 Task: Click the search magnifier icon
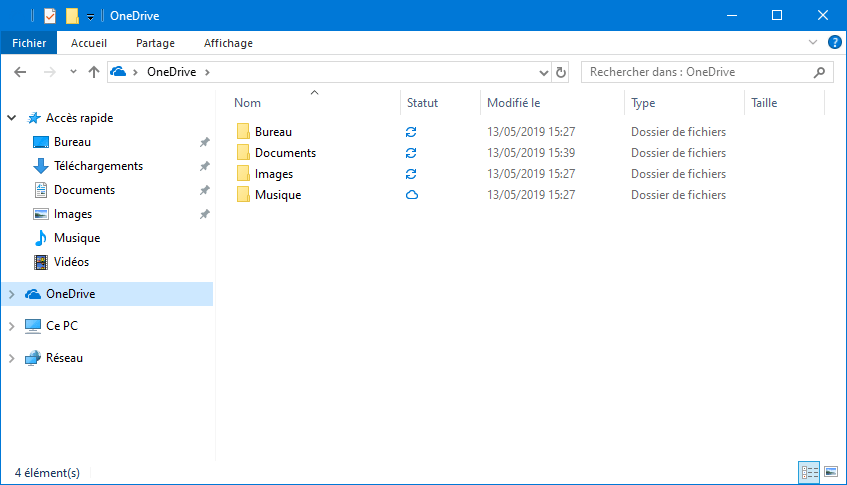click(819, 72)
